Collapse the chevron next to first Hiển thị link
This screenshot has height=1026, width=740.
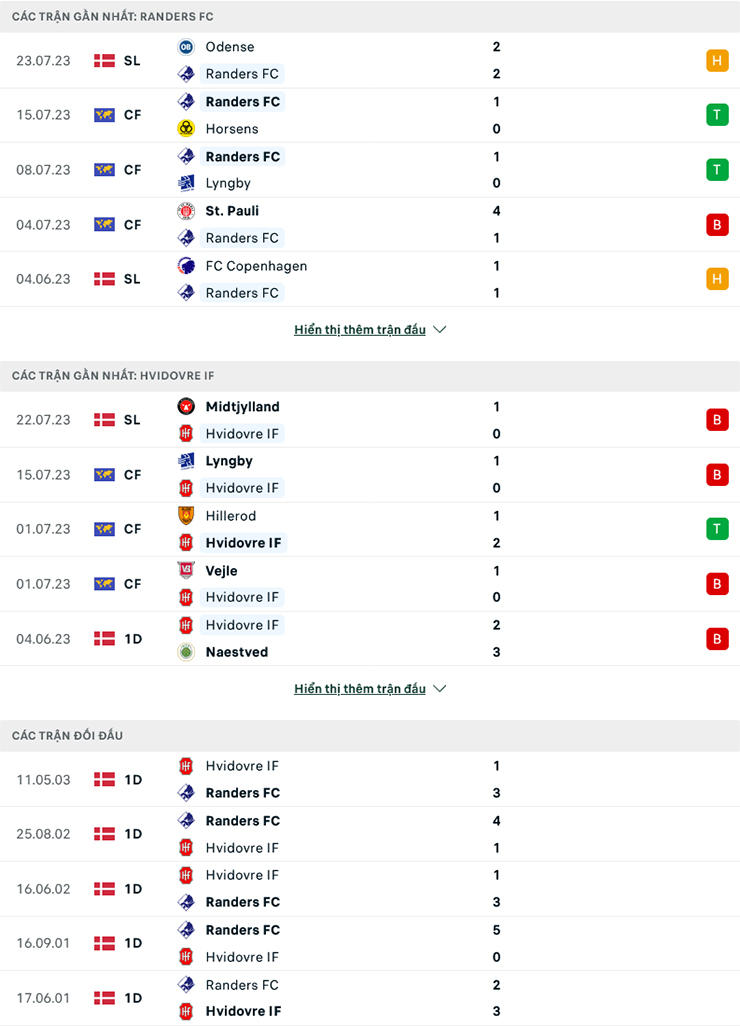438,329
